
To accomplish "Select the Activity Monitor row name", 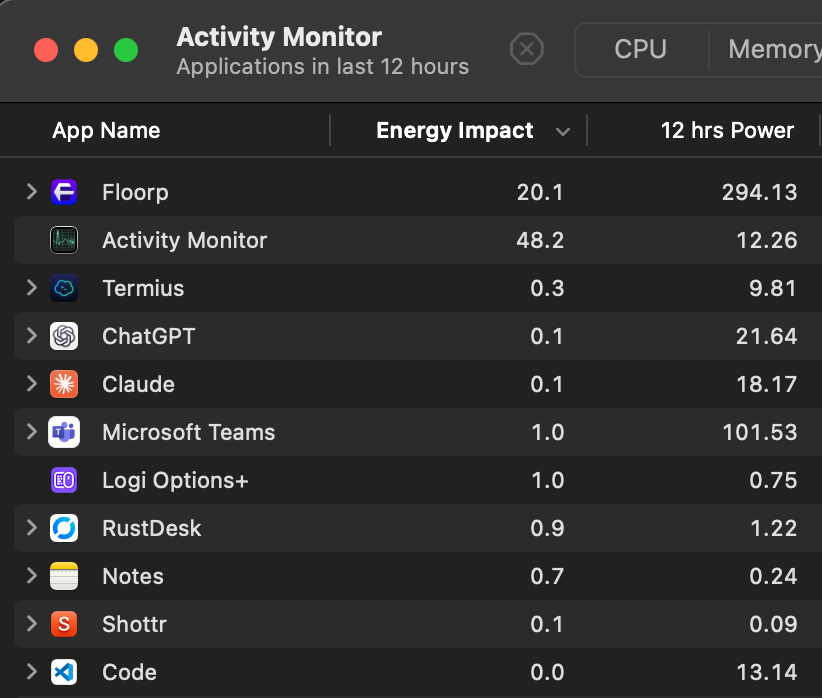I will 185,241.
